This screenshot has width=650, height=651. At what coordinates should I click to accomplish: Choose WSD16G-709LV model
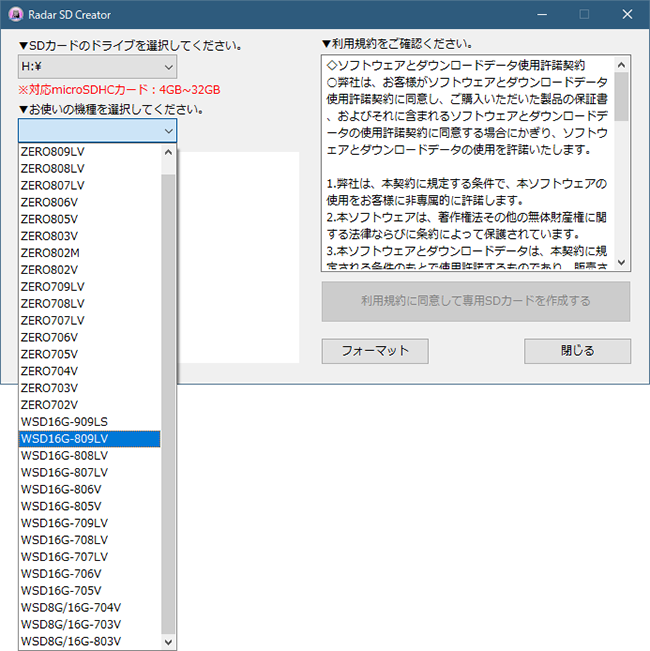pyautogui.click(x=89, y=523)
